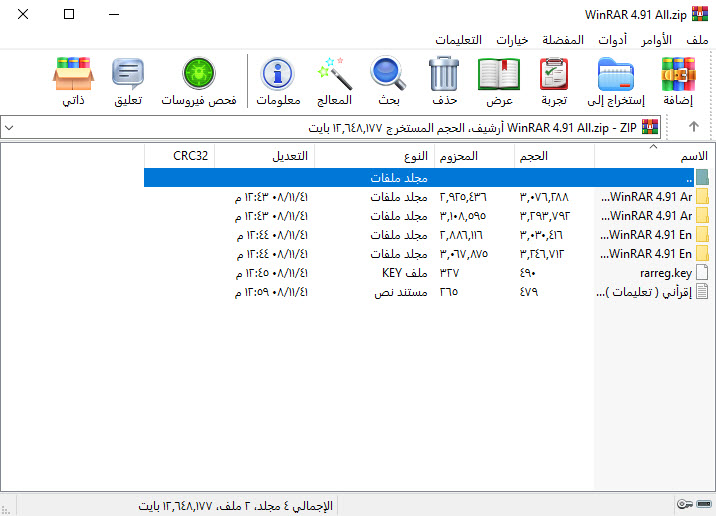Open the عرض (View) book icon
Image resolution: width=716 pixels, height=516 pixels.
pyautogui.click(x=499, y=75)
